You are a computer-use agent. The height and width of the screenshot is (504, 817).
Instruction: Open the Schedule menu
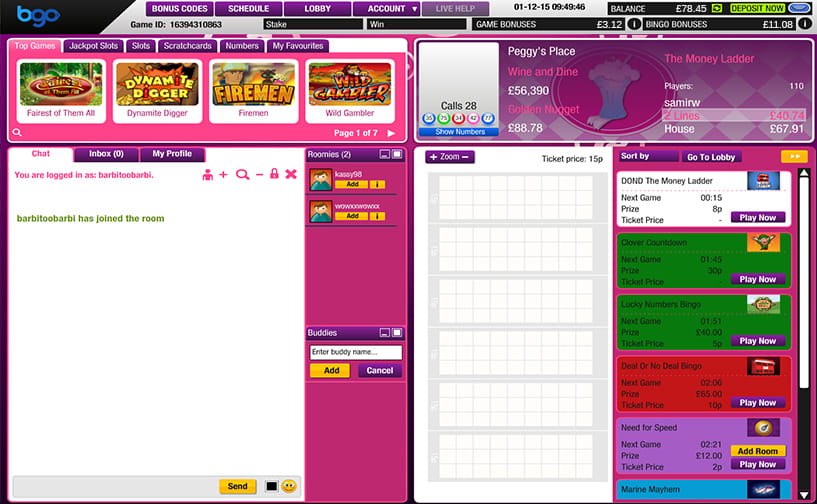(249, 9)
